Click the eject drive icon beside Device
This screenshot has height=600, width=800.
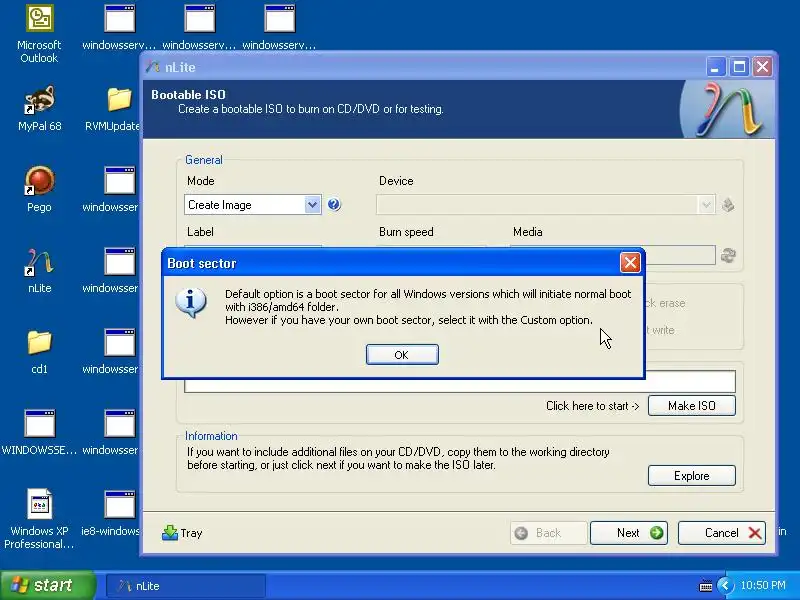pos(728,205)
